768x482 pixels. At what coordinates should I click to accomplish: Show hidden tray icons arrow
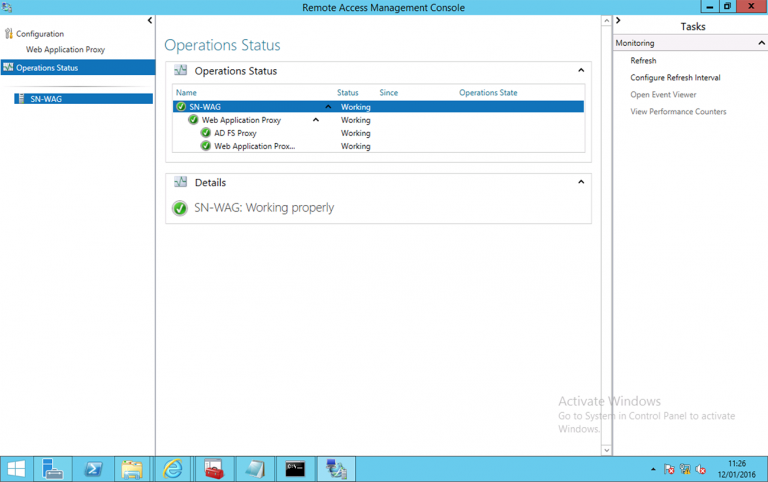(653, 469)
